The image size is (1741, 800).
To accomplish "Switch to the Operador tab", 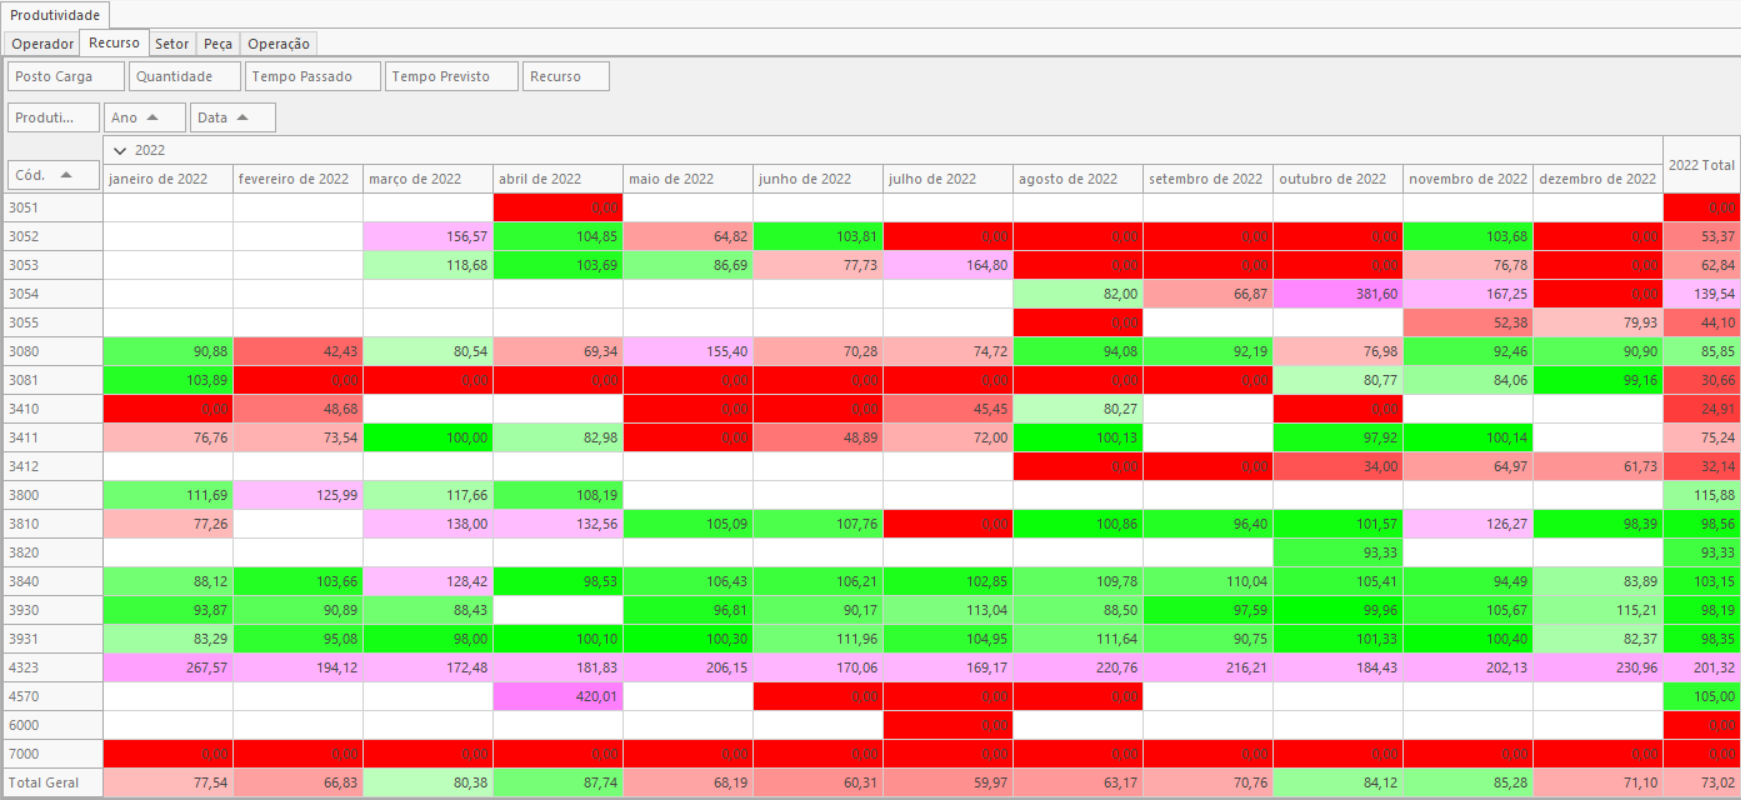I will pyautogui.click(x=42, y=44).
